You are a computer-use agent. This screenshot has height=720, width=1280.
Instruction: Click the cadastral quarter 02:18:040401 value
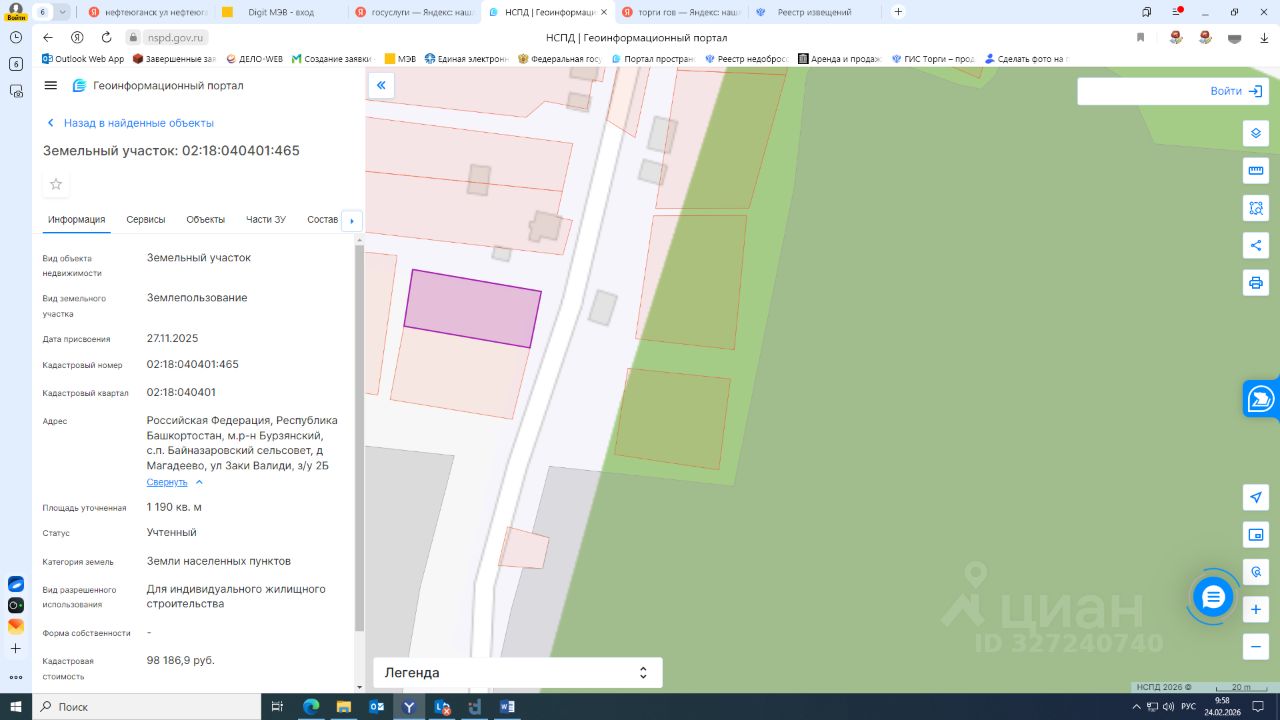[181, 393]
